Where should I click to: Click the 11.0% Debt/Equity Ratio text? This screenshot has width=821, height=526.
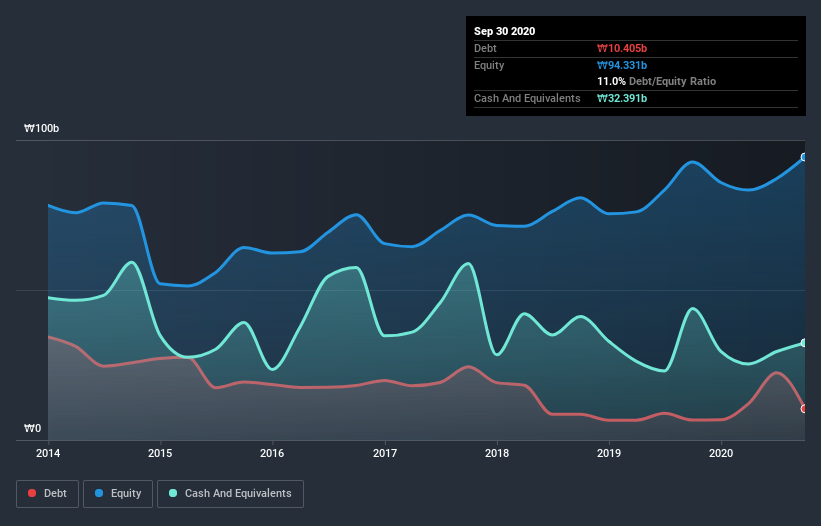click(x=657, y=81)
